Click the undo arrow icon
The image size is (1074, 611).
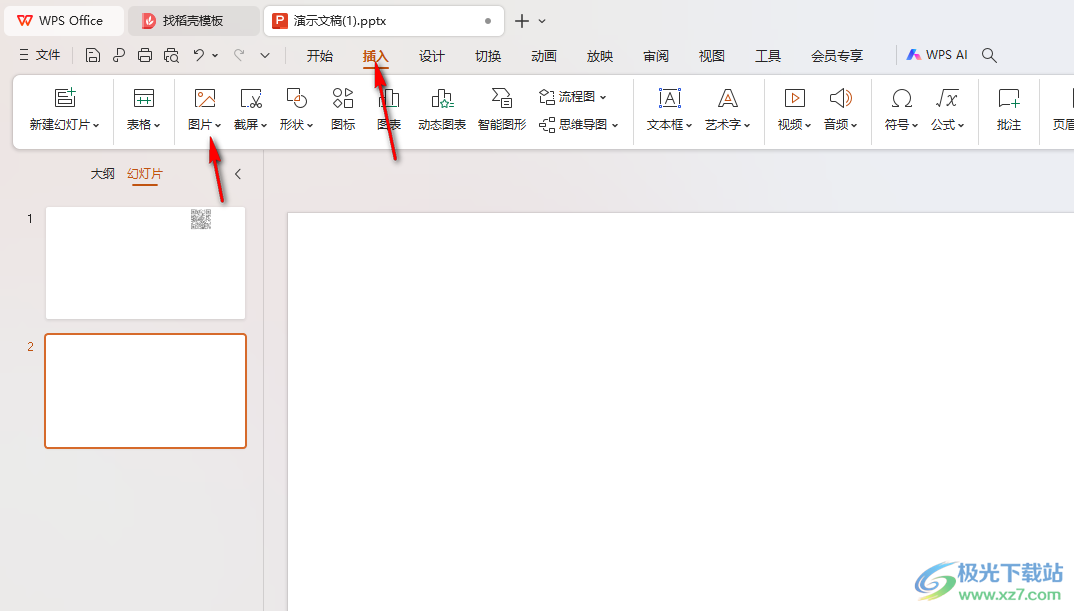[199, 55]
